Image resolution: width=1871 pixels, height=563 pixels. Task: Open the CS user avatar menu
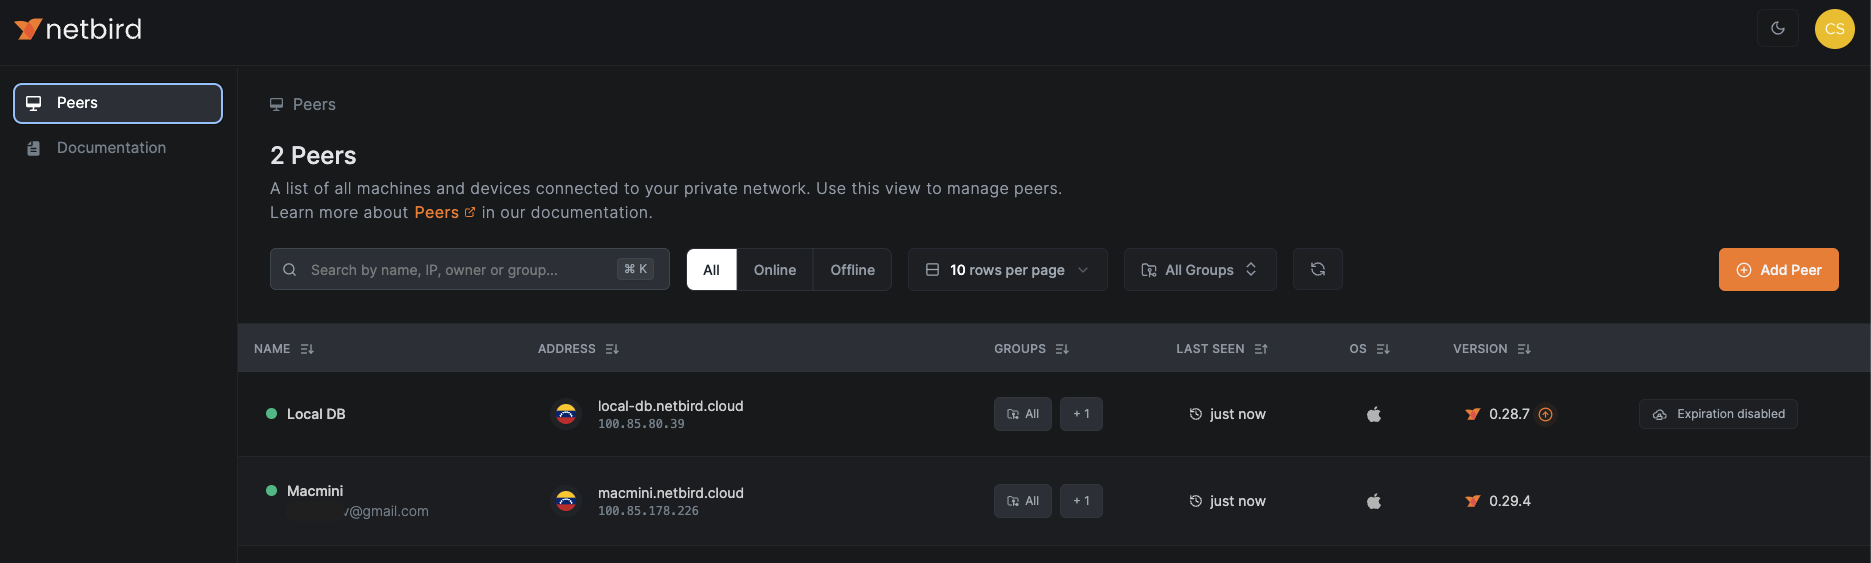coord(1834,29)
